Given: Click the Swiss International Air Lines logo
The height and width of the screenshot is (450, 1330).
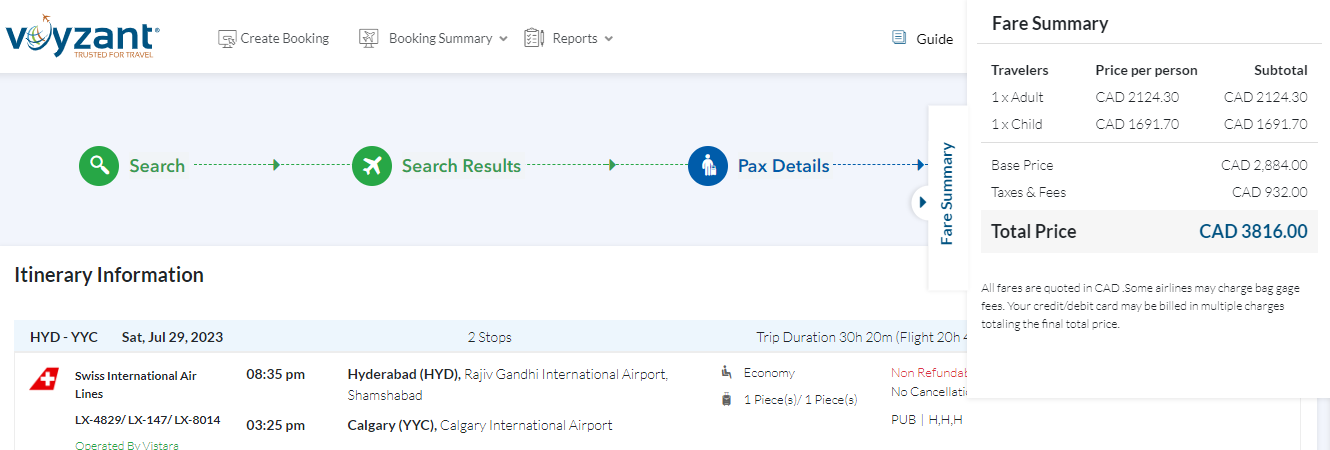Looking at the screenshot, I should click(44, 379).
